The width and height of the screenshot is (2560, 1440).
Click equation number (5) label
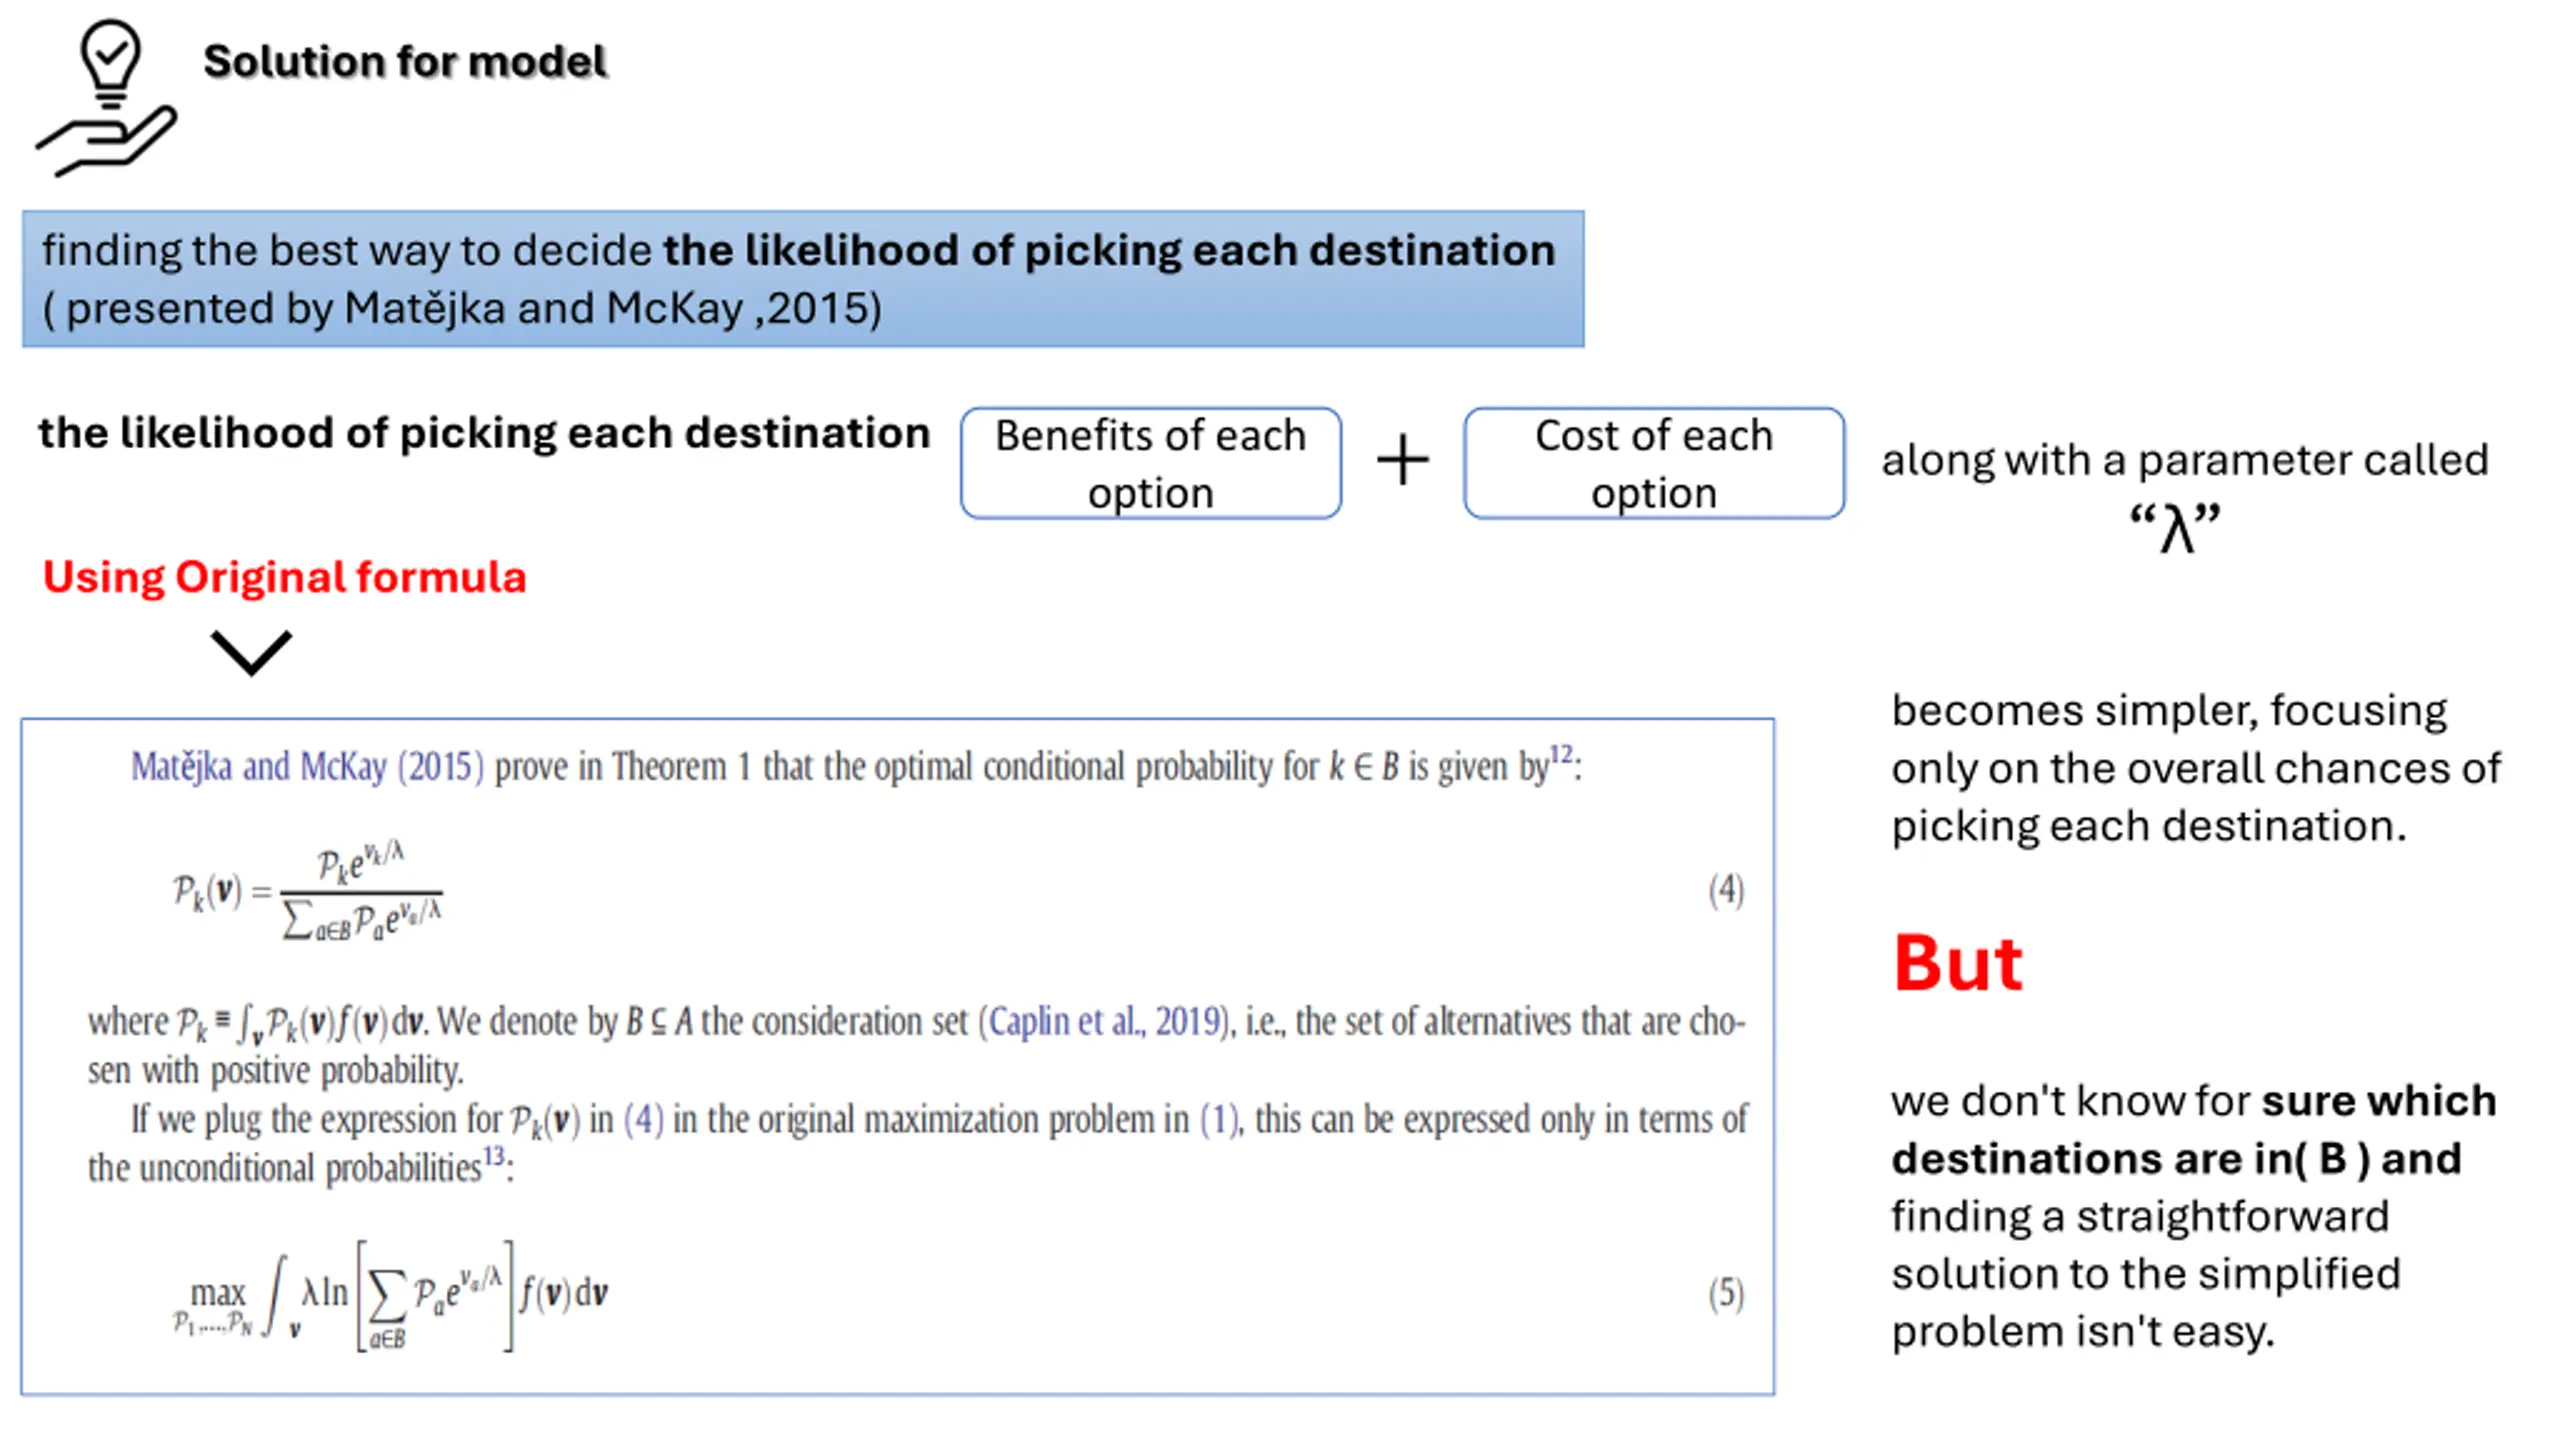tap(1726, 1293)
